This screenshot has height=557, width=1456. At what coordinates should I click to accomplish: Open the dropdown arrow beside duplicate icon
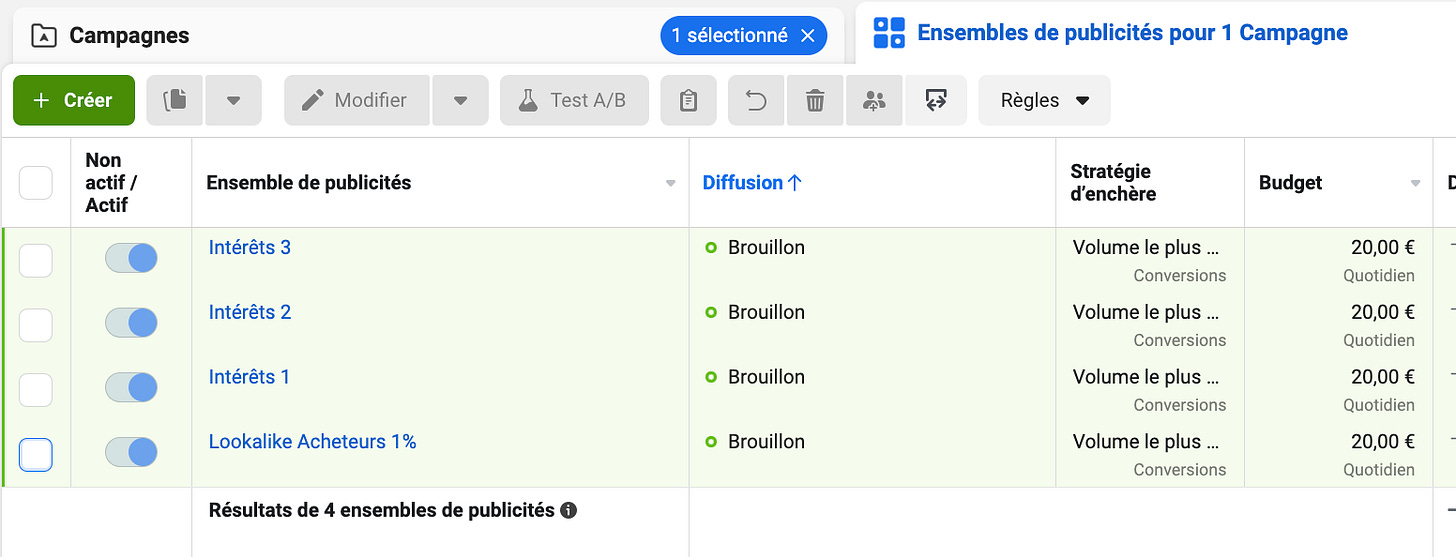pos(234,100)
